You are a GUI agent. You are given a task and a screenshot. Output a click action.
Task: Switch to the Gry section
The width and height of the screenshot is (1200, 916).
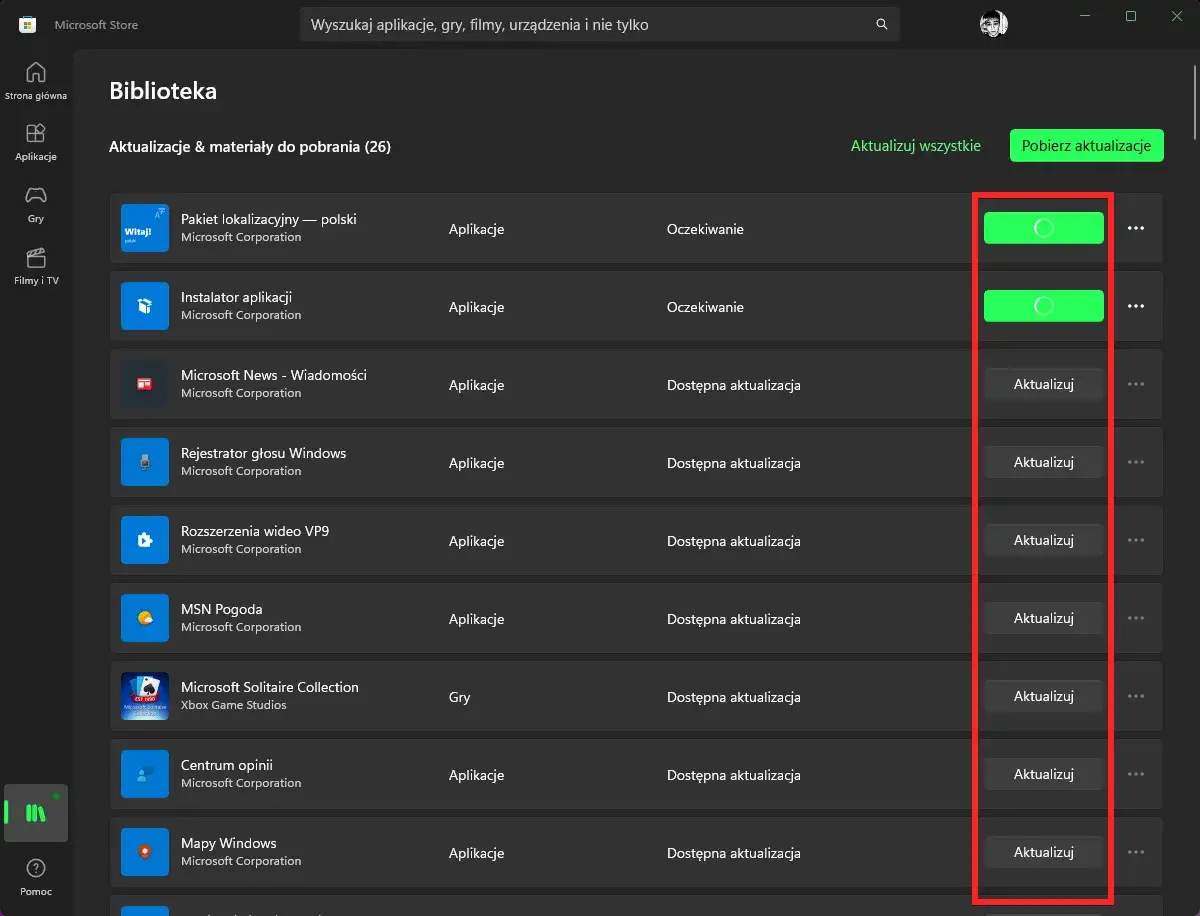[x=36, y=203]
